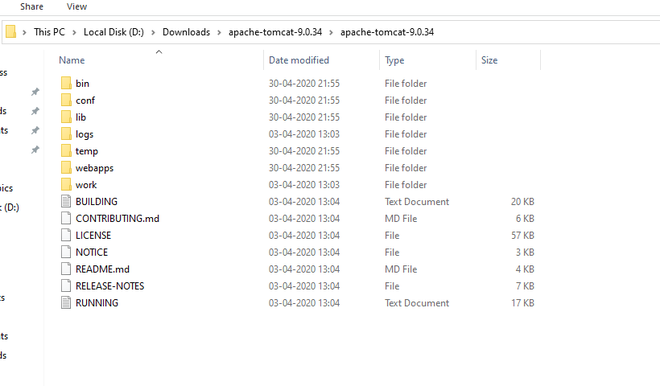Image resolution: width=660 pixels, height=386 pixels.
Task: Select the NOTICE file name
Action: (x=92, y=252)
